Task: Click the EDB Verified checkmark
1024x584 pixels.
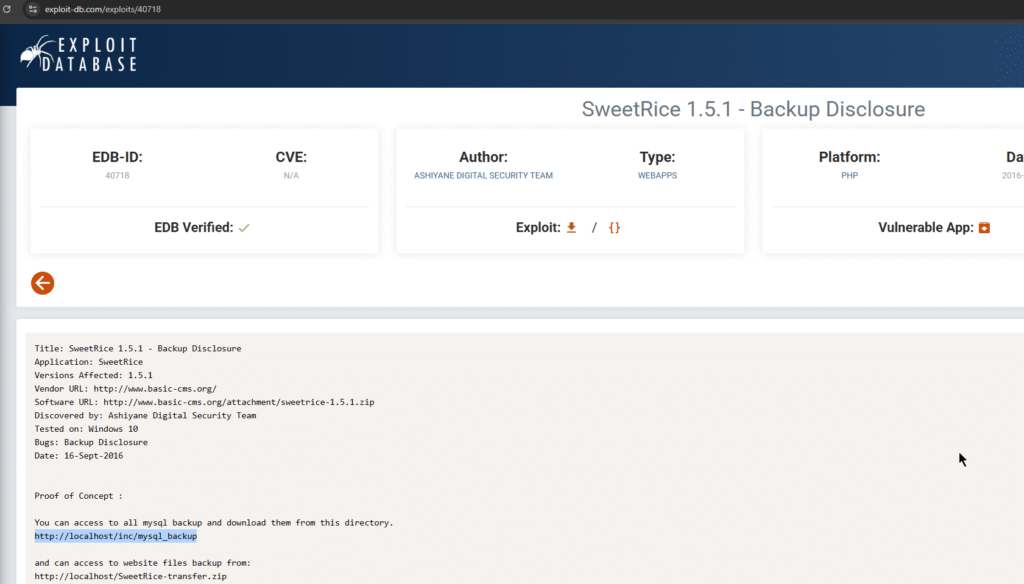Action: 244,228
